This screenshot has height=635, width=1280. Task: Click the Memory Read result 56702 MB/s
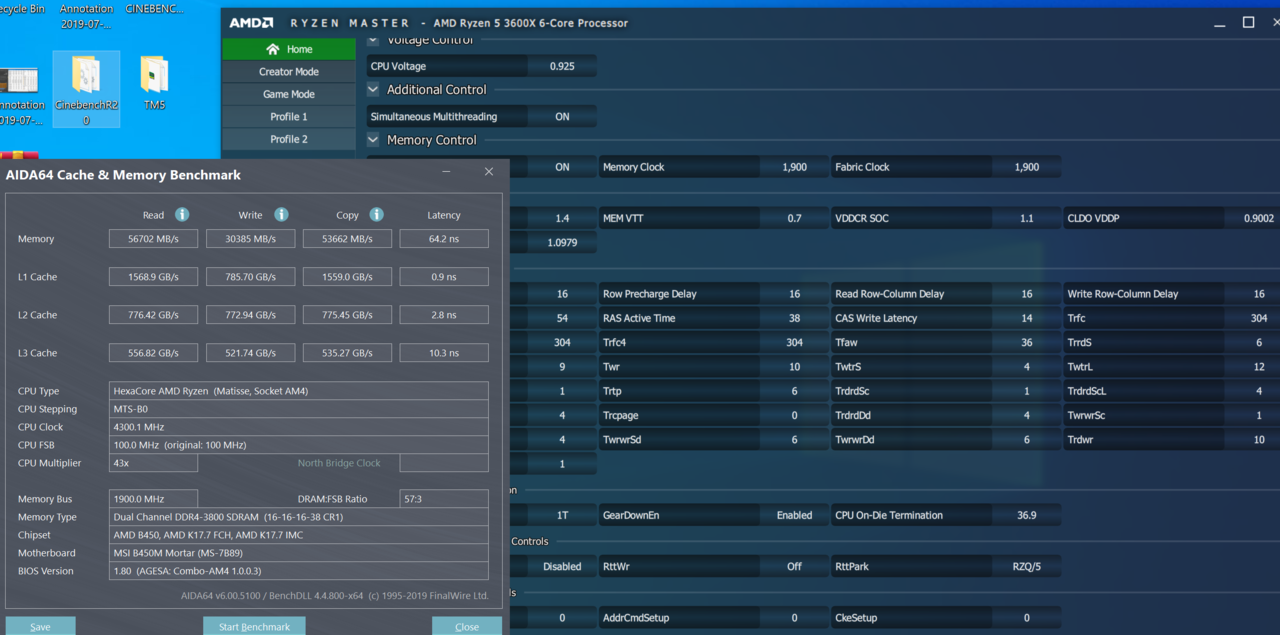point(153,239)
